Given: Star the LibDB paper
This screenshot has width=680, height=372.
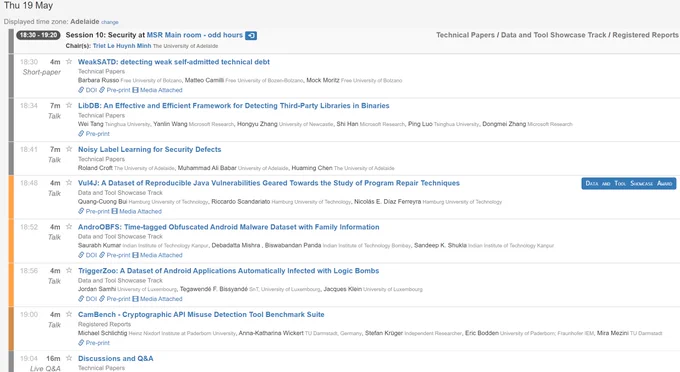Looking at the screenshot, I should 69,105.
